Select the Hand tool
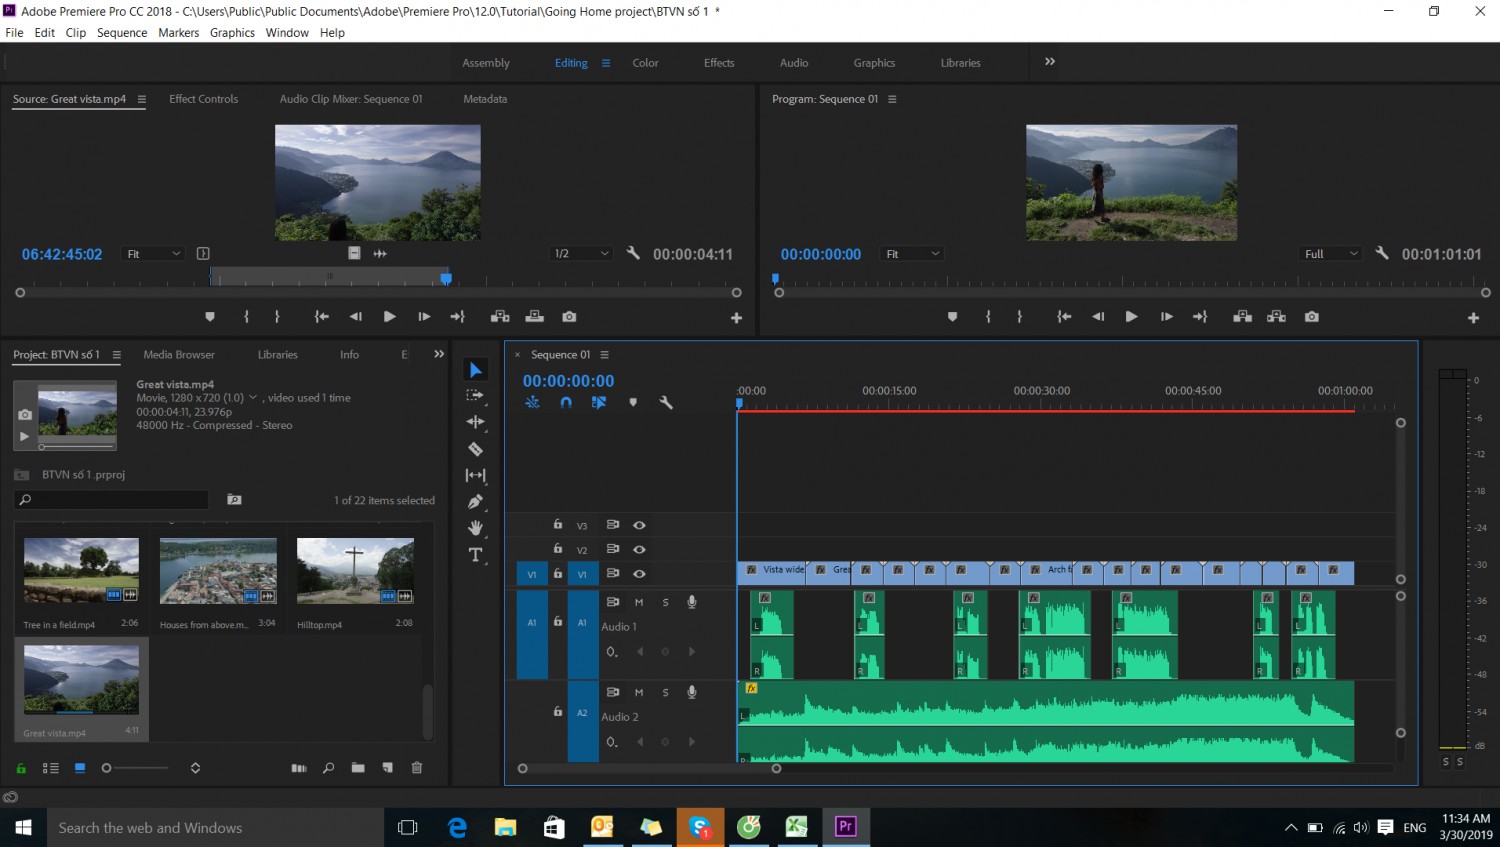 (476, 528)
